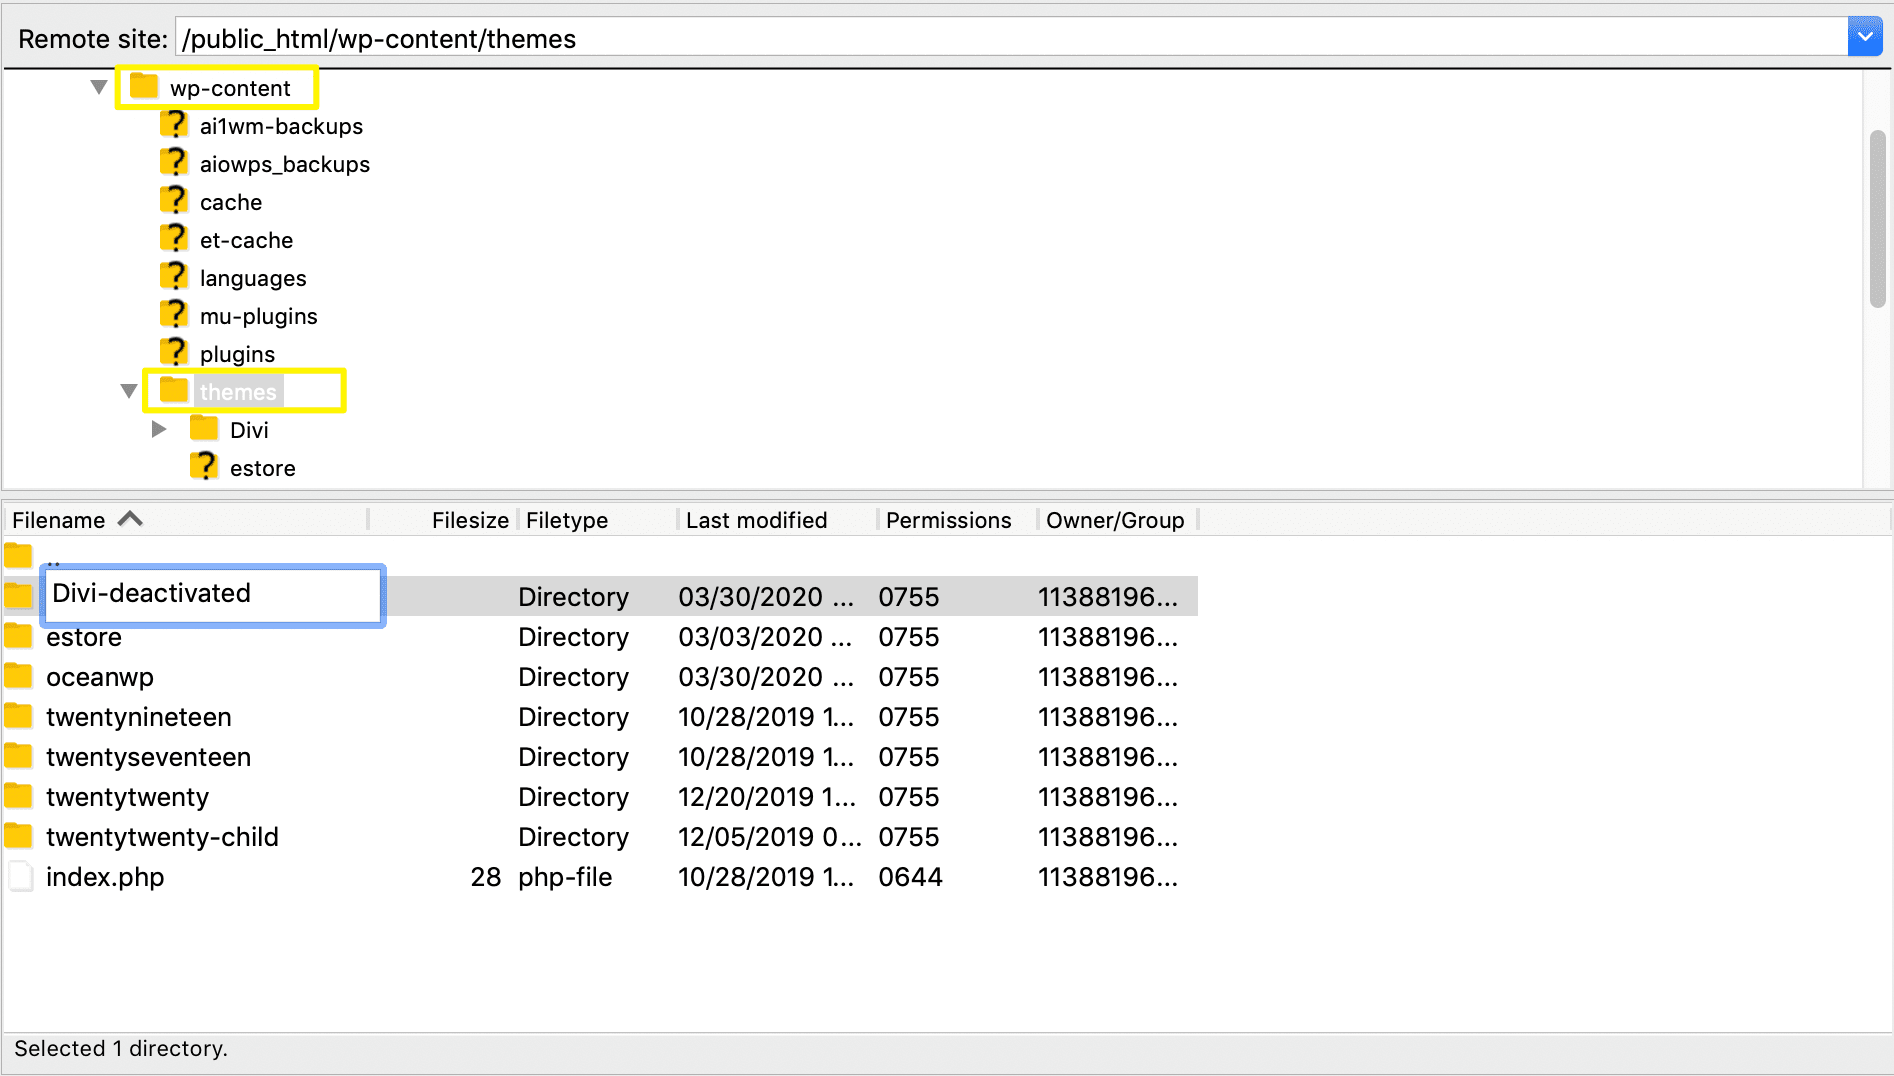Expand the Divi folder in tree
The width and height of the screenshot is (1894, 1076).
tap(158, 428)
